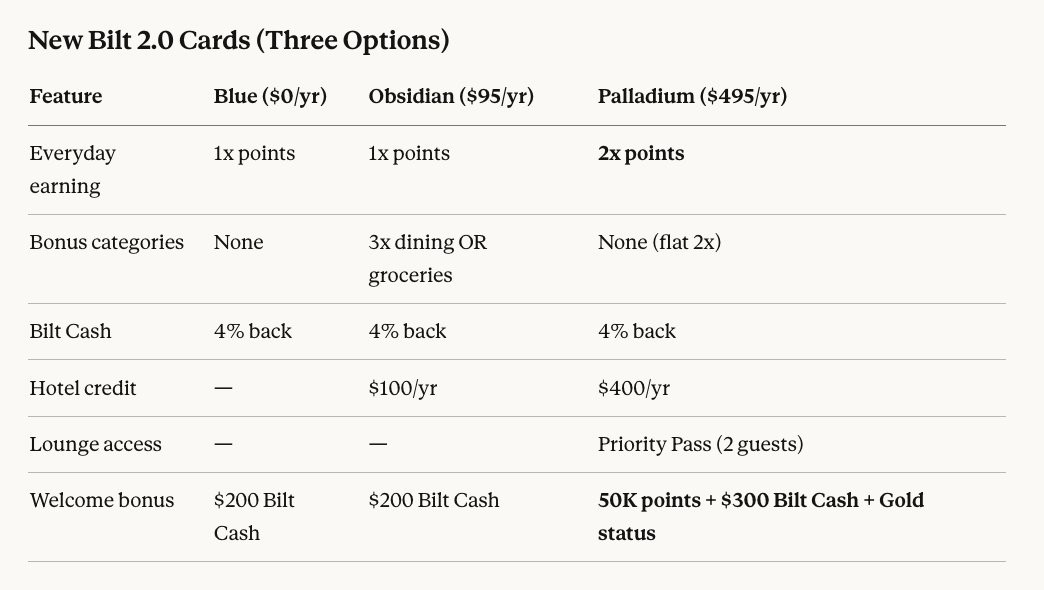
Task: Select the Bonus categories row label
Action: [107, 242]
